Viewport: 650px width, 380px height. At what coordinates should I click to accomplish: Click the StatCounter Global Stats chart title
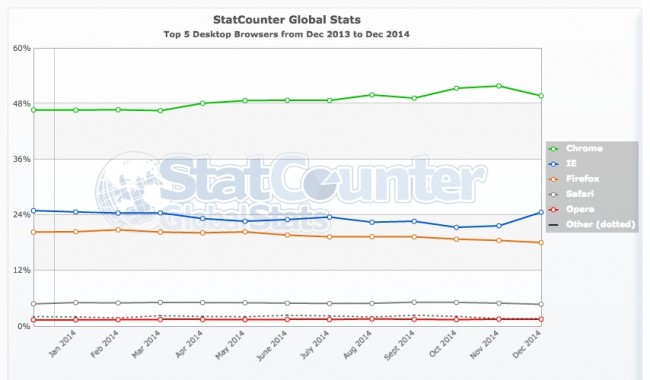[x=287, y=19]
